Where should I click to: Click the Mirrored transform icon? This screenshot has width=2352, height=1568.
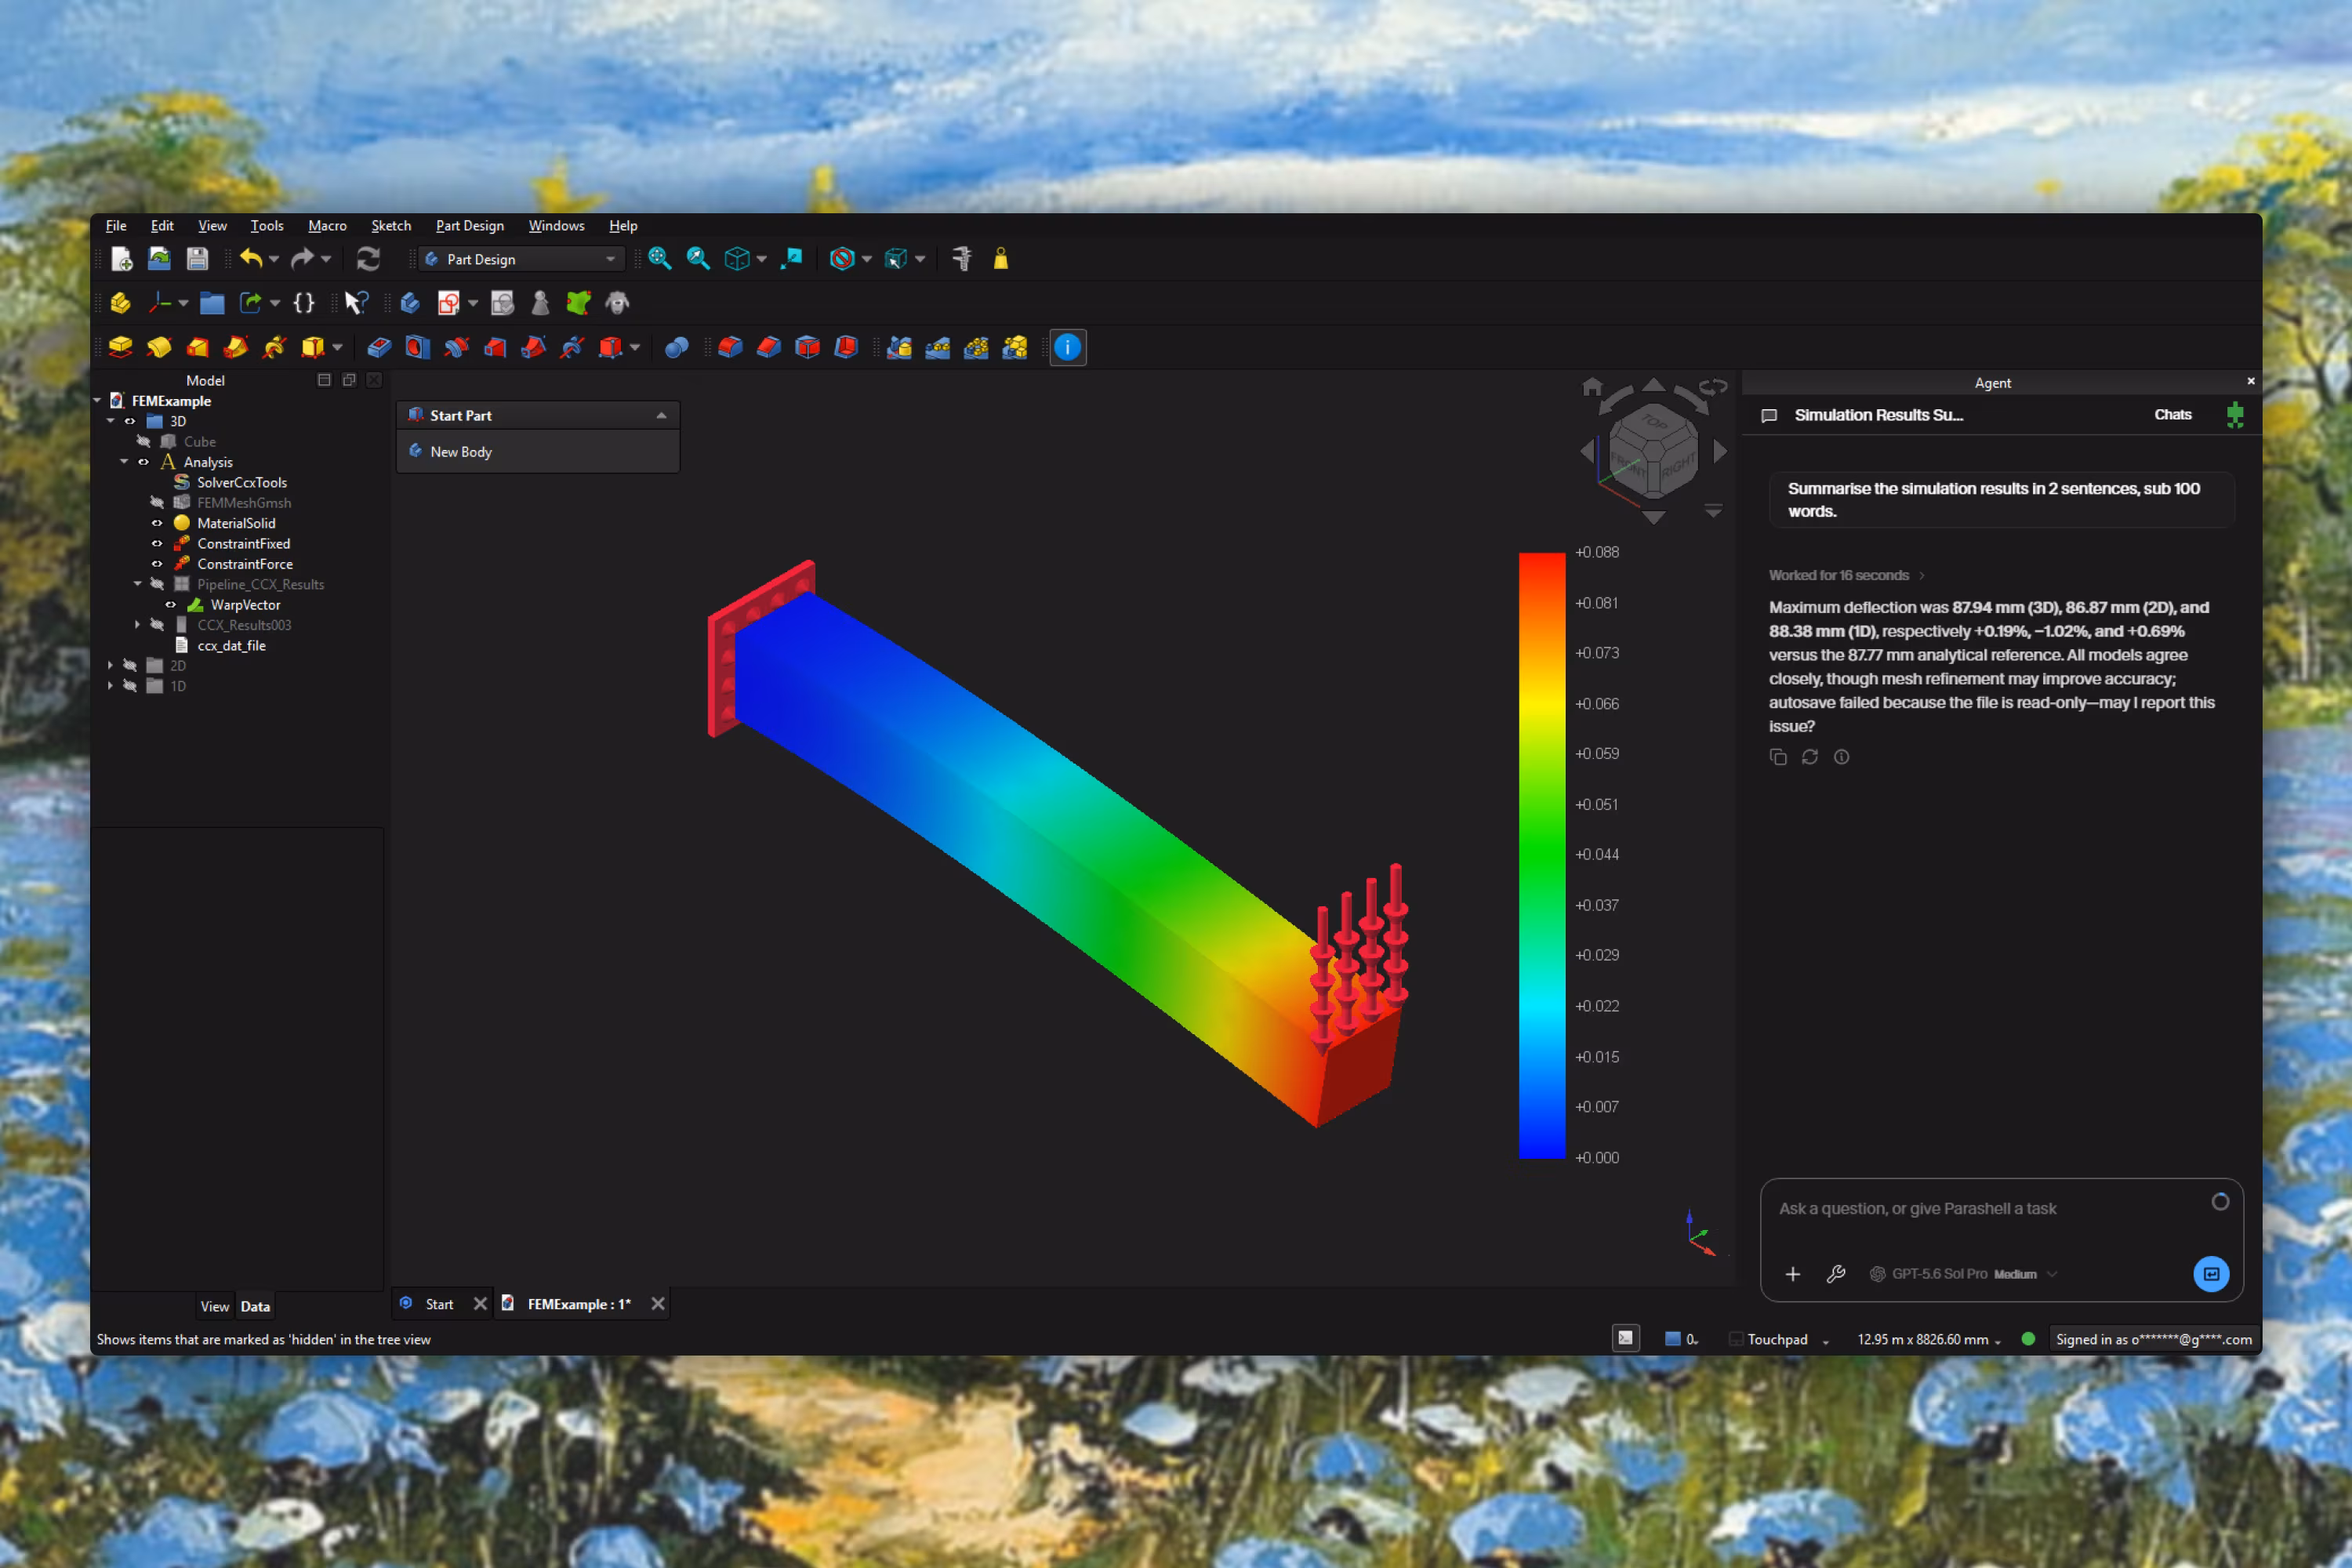(x=898, y=347)
